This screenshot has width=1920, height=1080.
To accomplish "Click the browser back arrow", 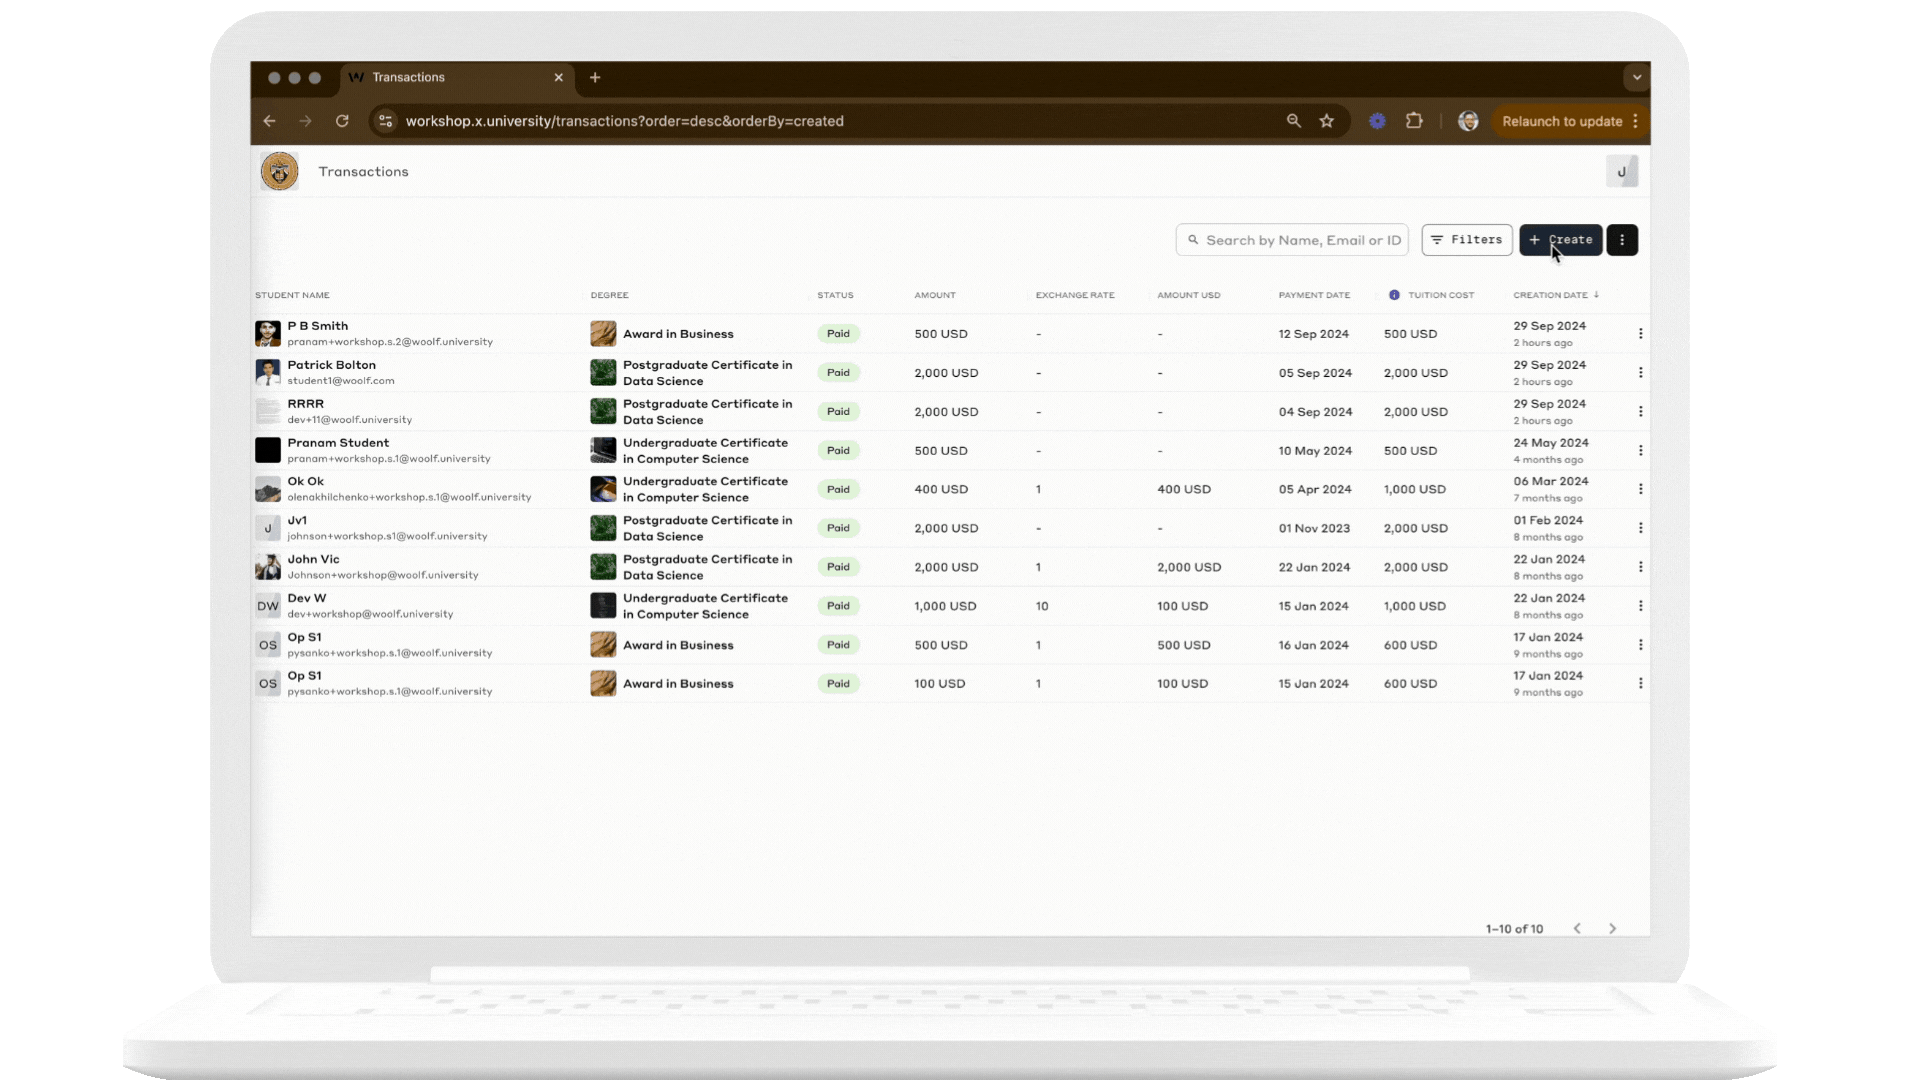I will pos(269,121).
